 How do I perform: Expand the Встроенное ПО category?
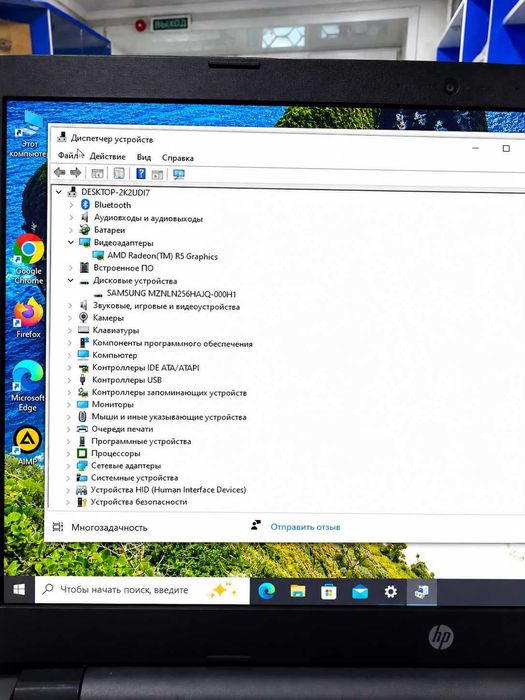point(71,268)
